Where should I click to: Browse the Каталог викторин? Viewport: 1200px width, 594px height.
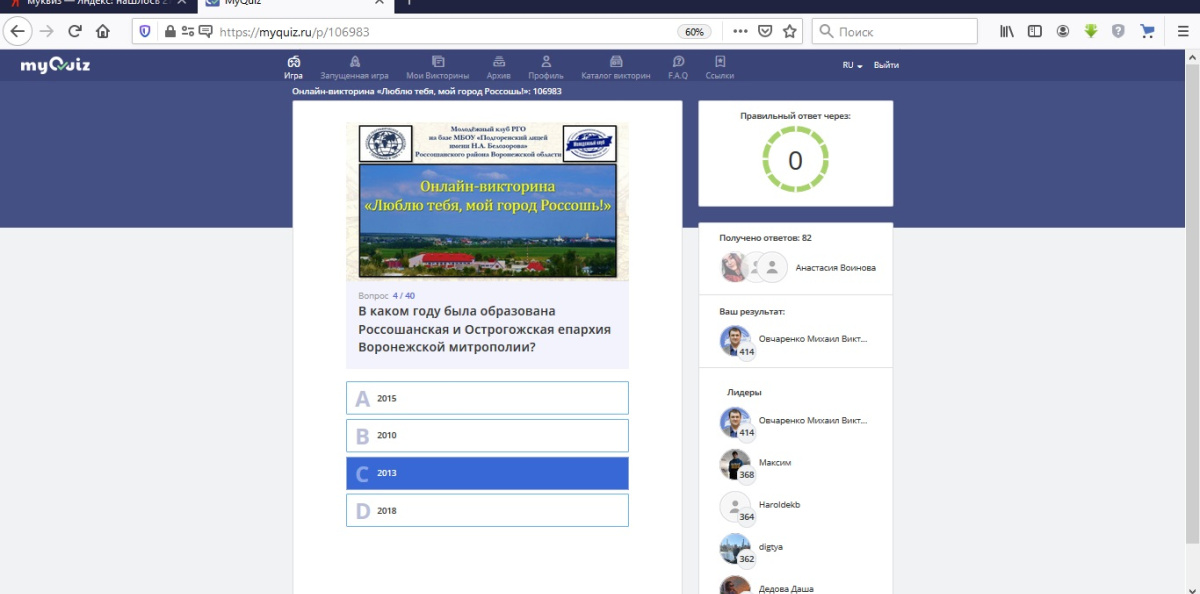(x=616, y=68)
